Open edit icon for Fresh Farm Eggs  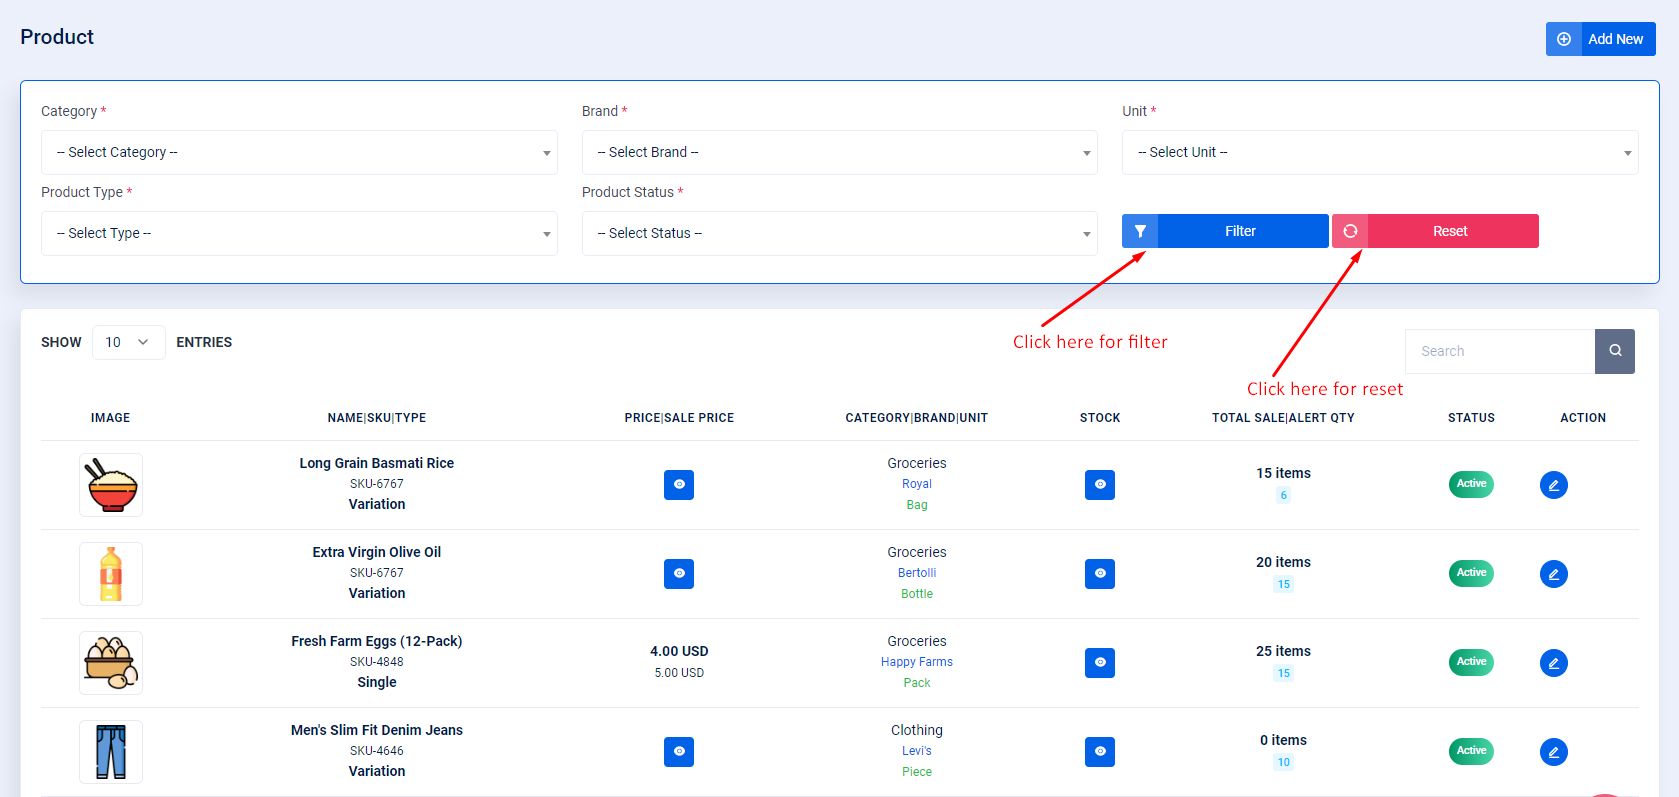pos(1553,663)
